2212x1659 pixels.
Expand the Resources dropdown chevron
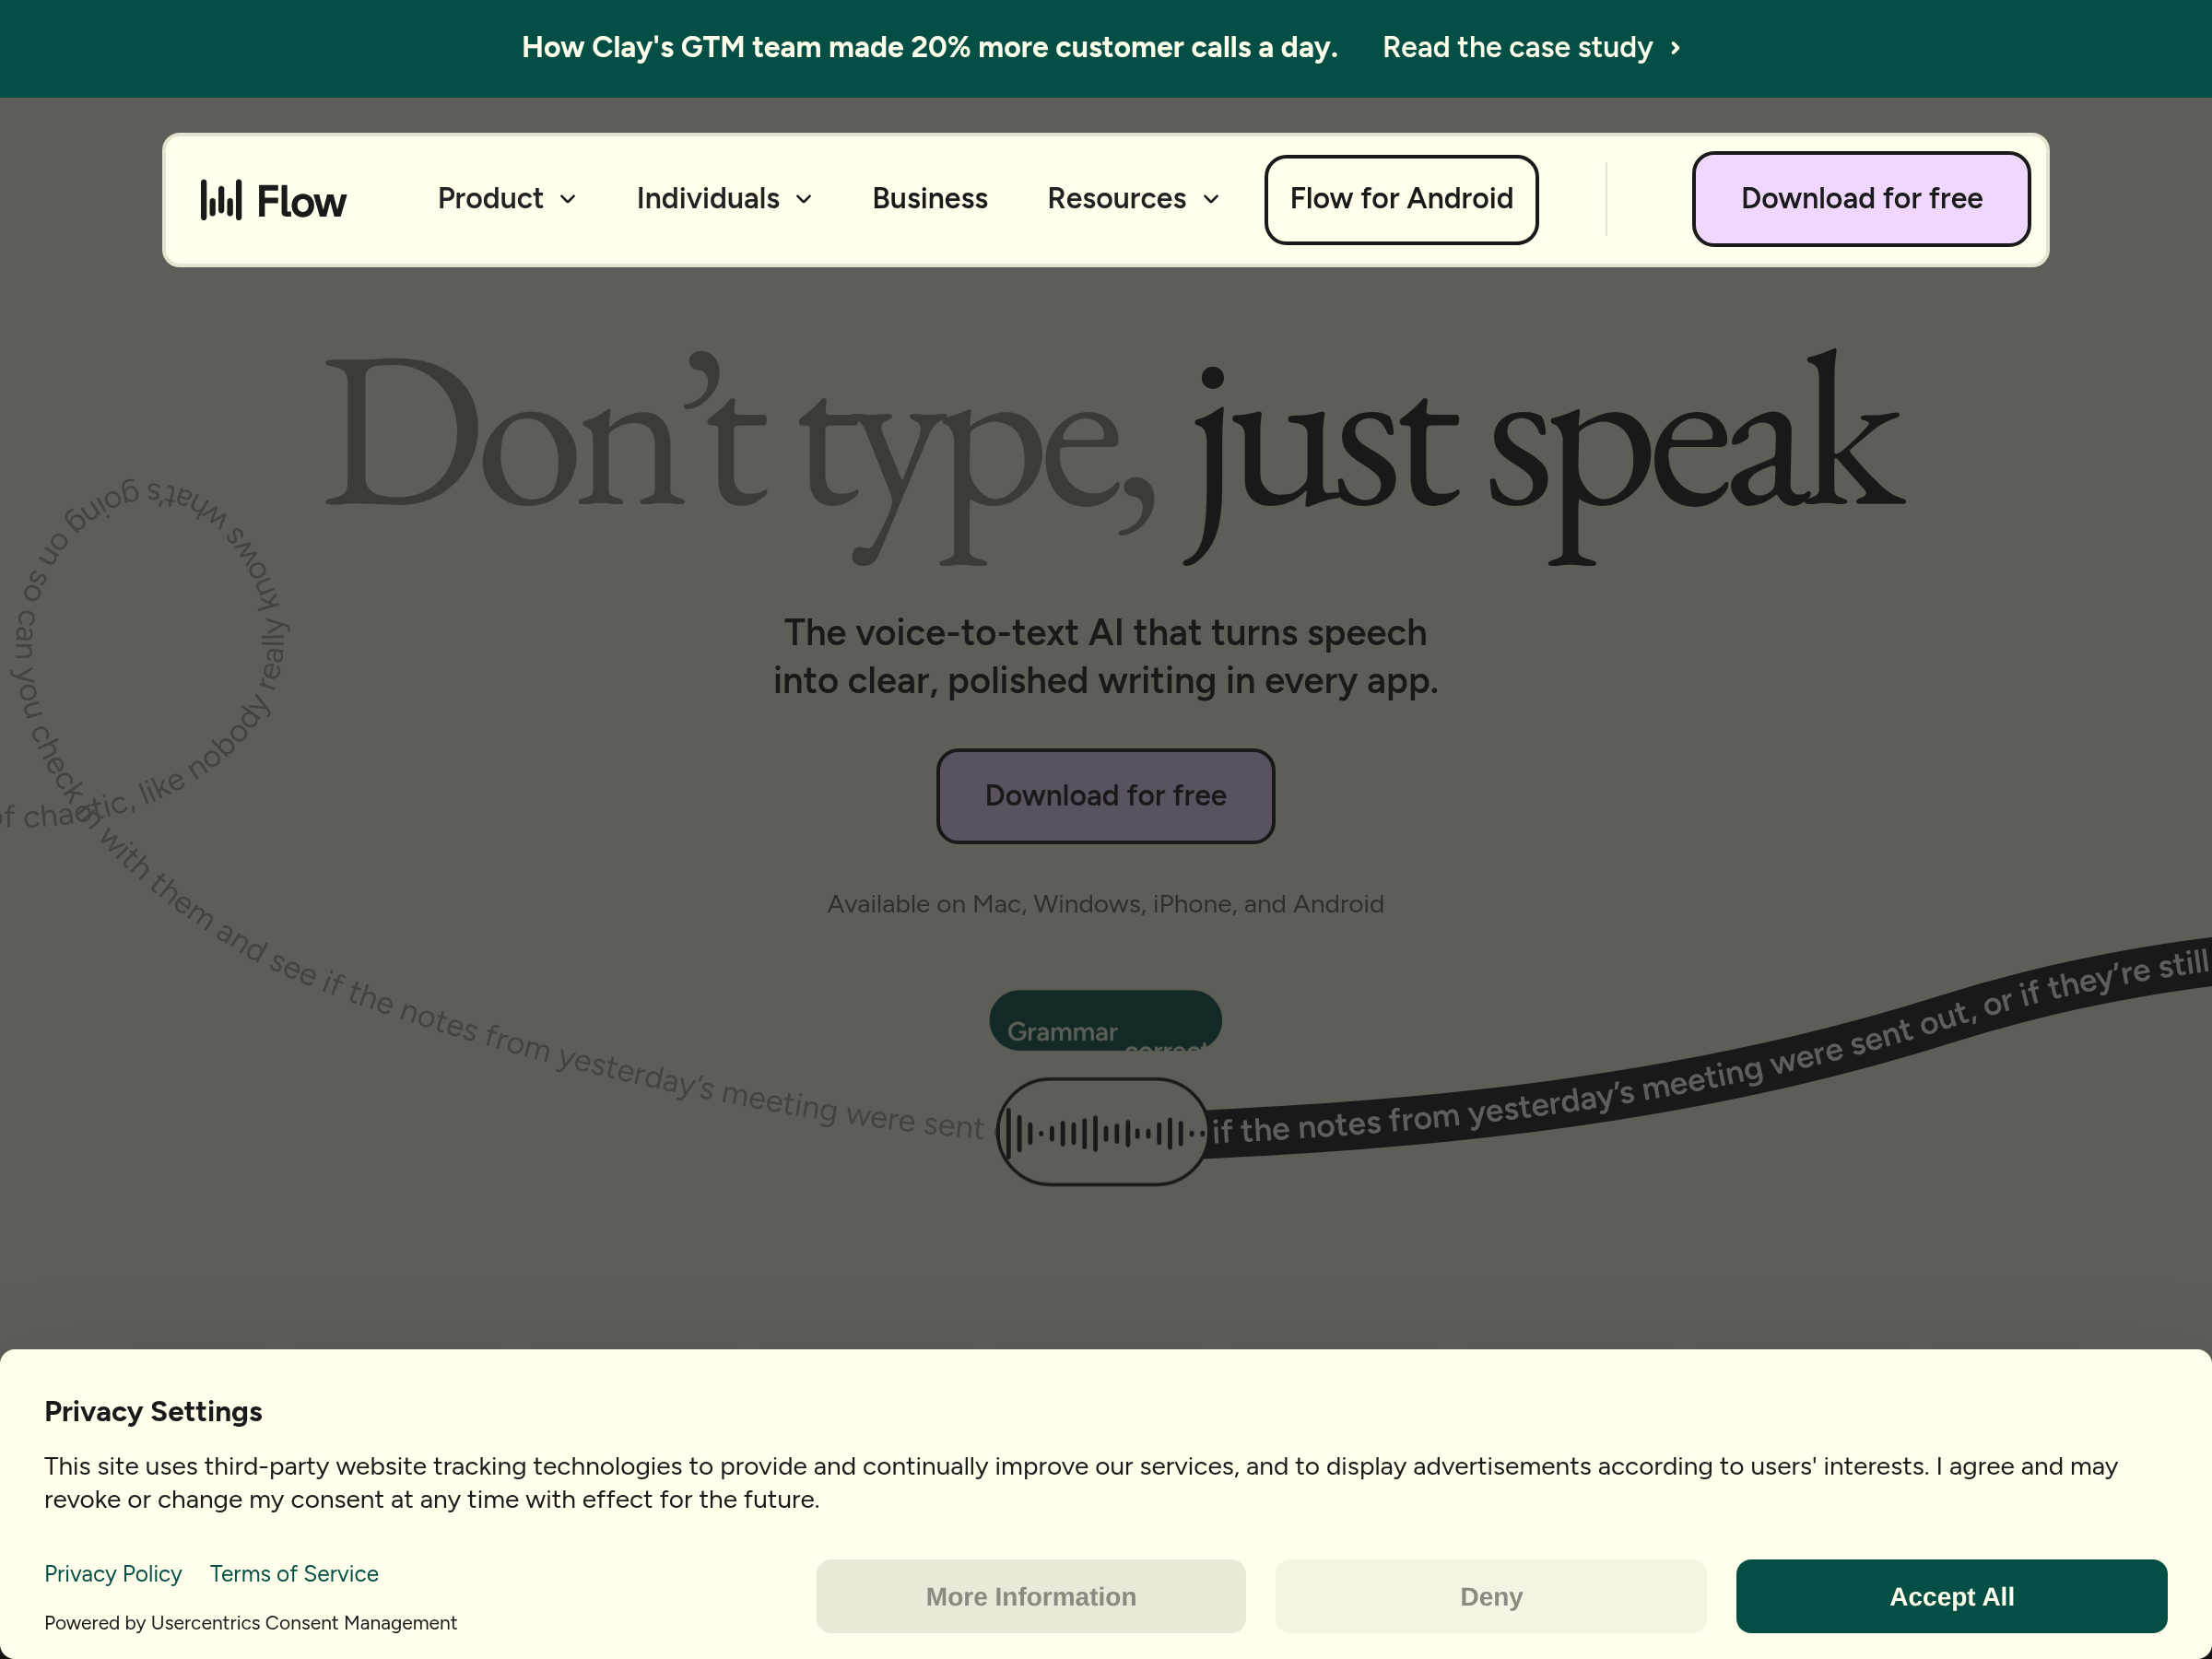point(1211,199)
